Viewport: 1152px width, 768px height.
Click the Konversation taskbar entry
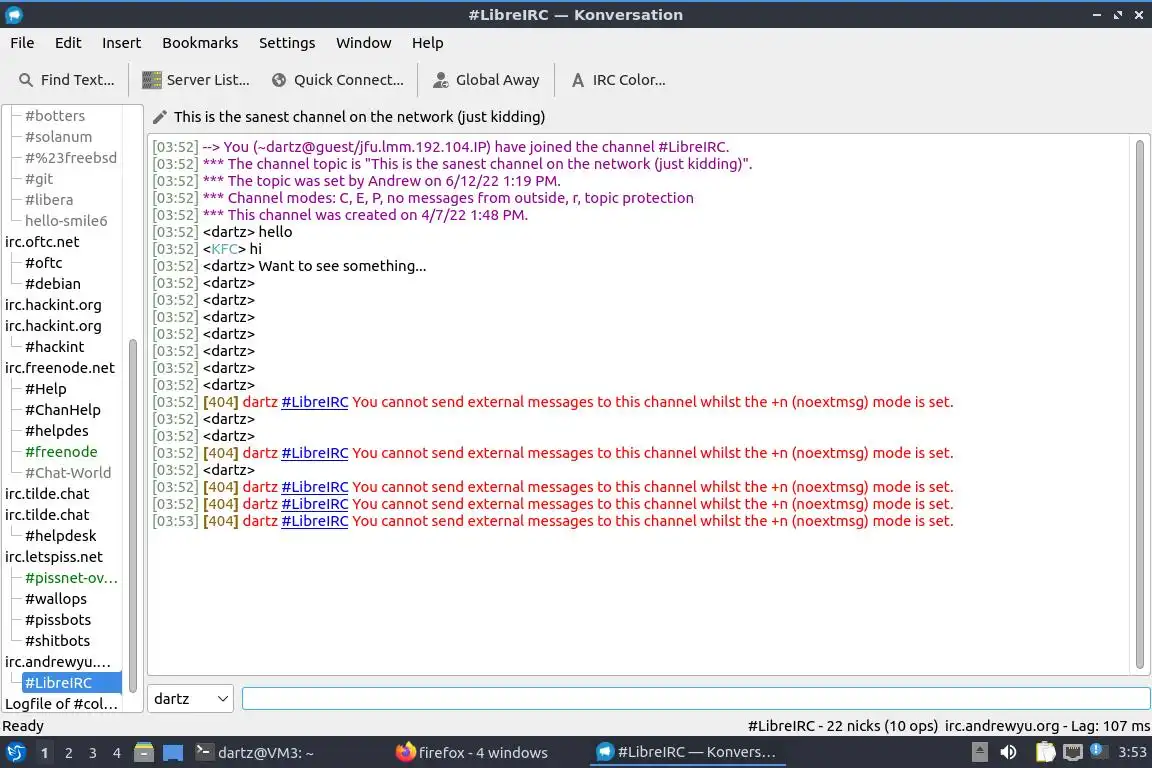click(688, 753)
